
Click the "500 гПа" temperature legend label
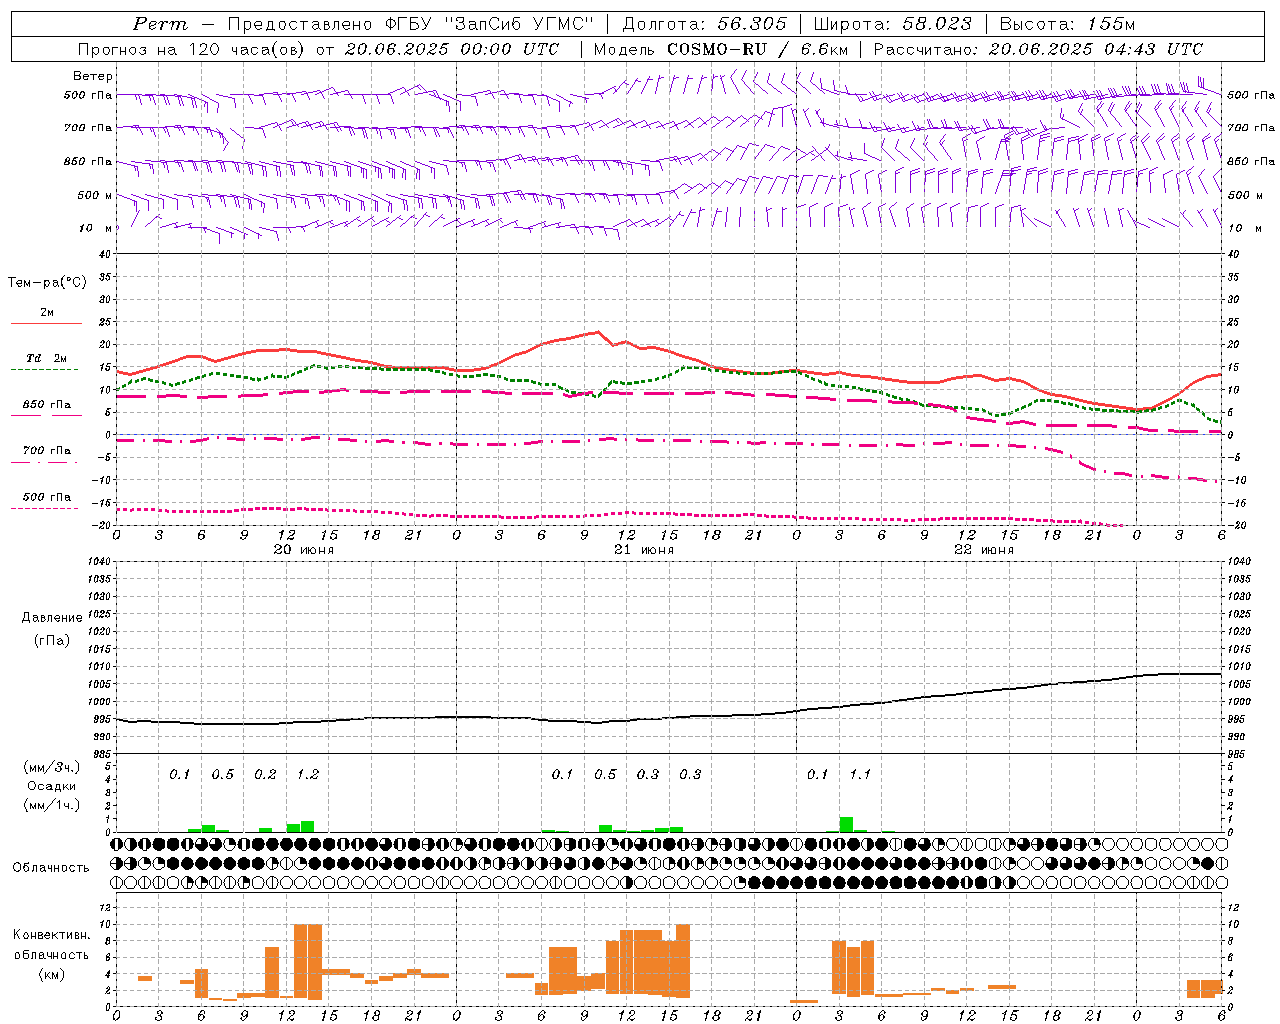[47, 497]
